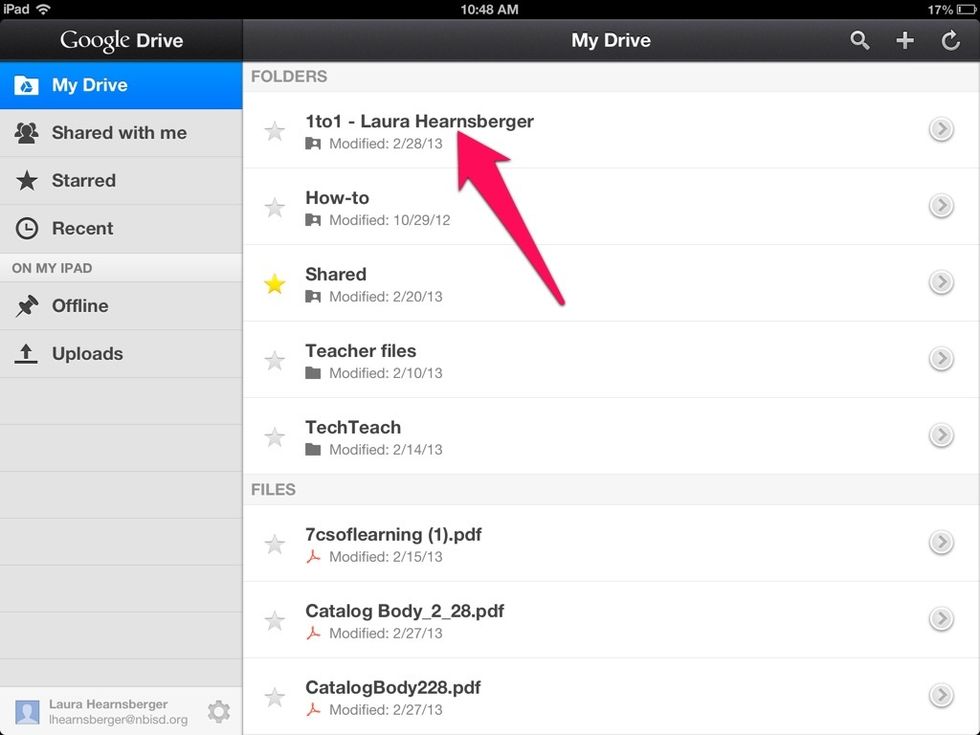The image size is (980, 735).
Task: Star the 7csoflearning (1).pdf file
Action: pyautogui.click(x=274, y=545)
